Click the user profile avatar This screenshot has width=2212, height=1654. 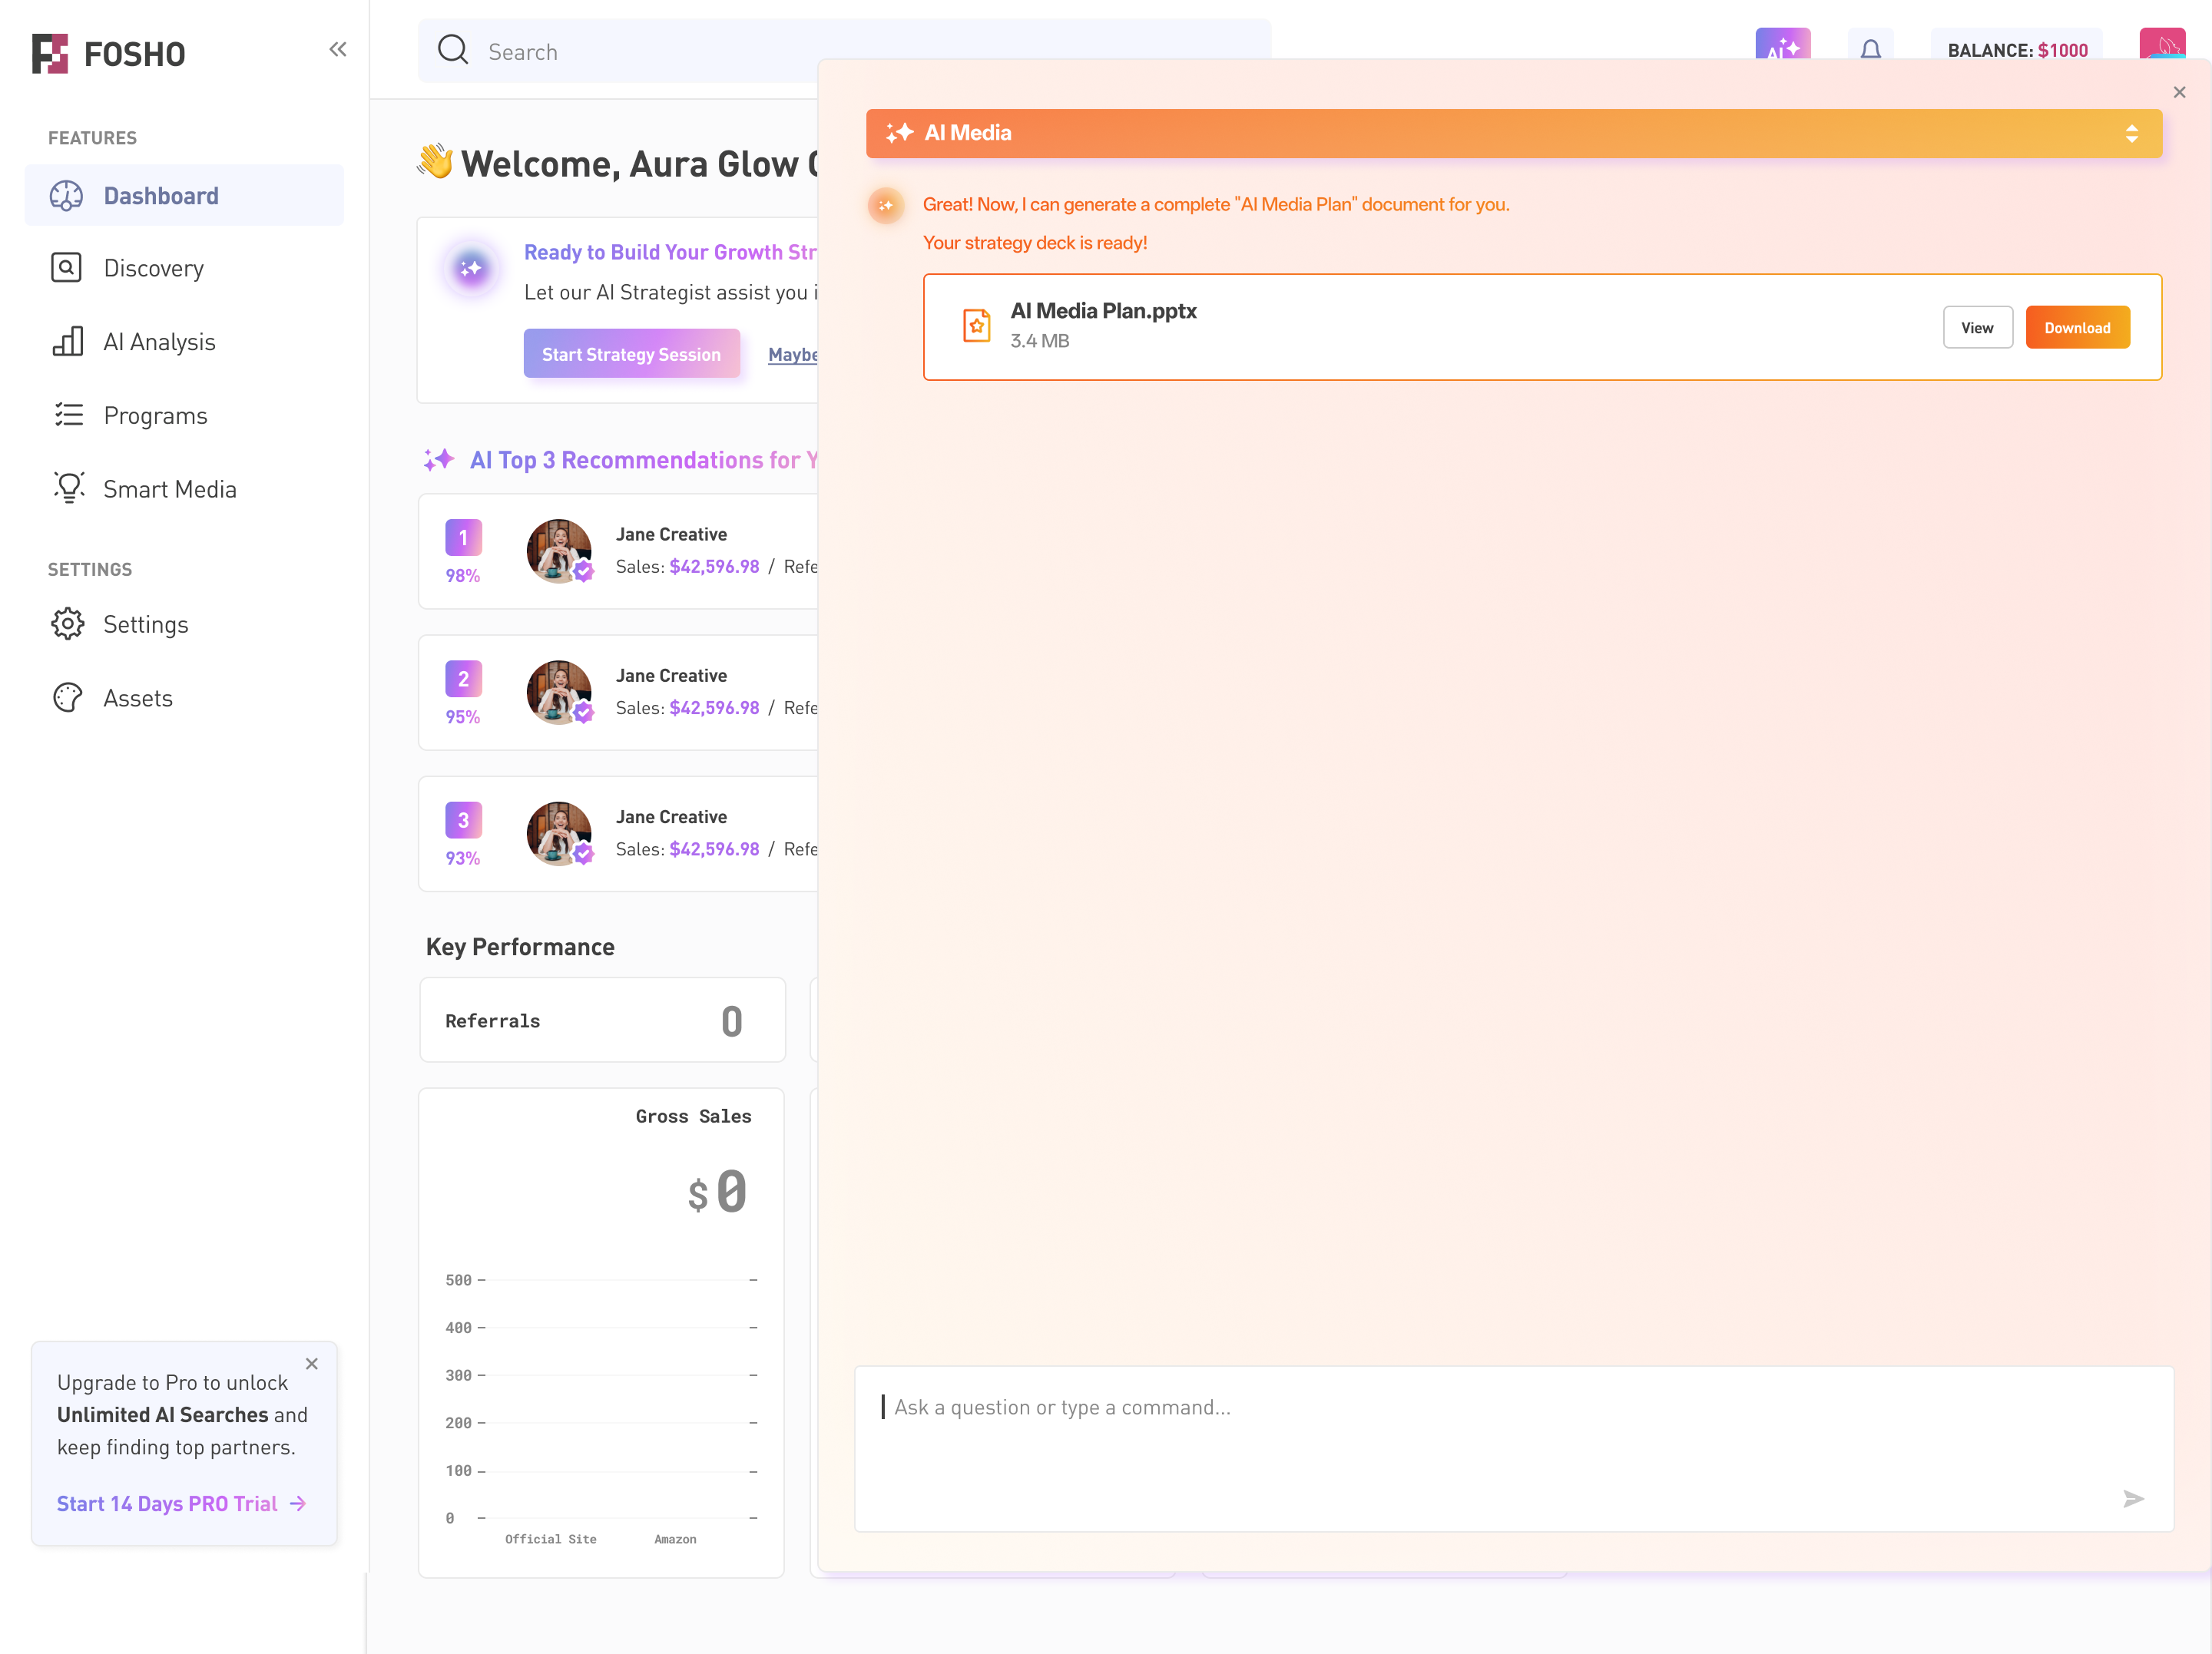point(2162,44)
